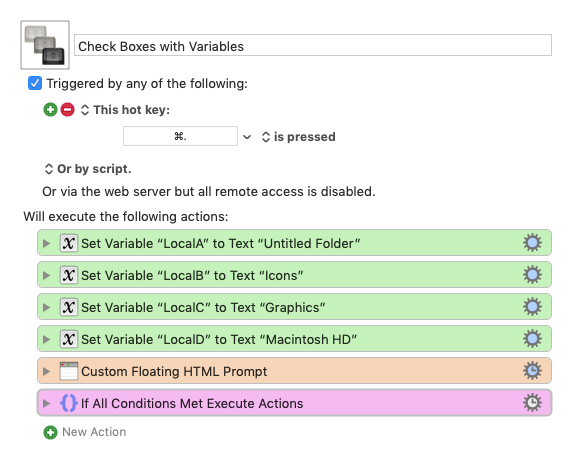Open the 'Or by script' options popup

pyautogui.click(x=88, y=169)
